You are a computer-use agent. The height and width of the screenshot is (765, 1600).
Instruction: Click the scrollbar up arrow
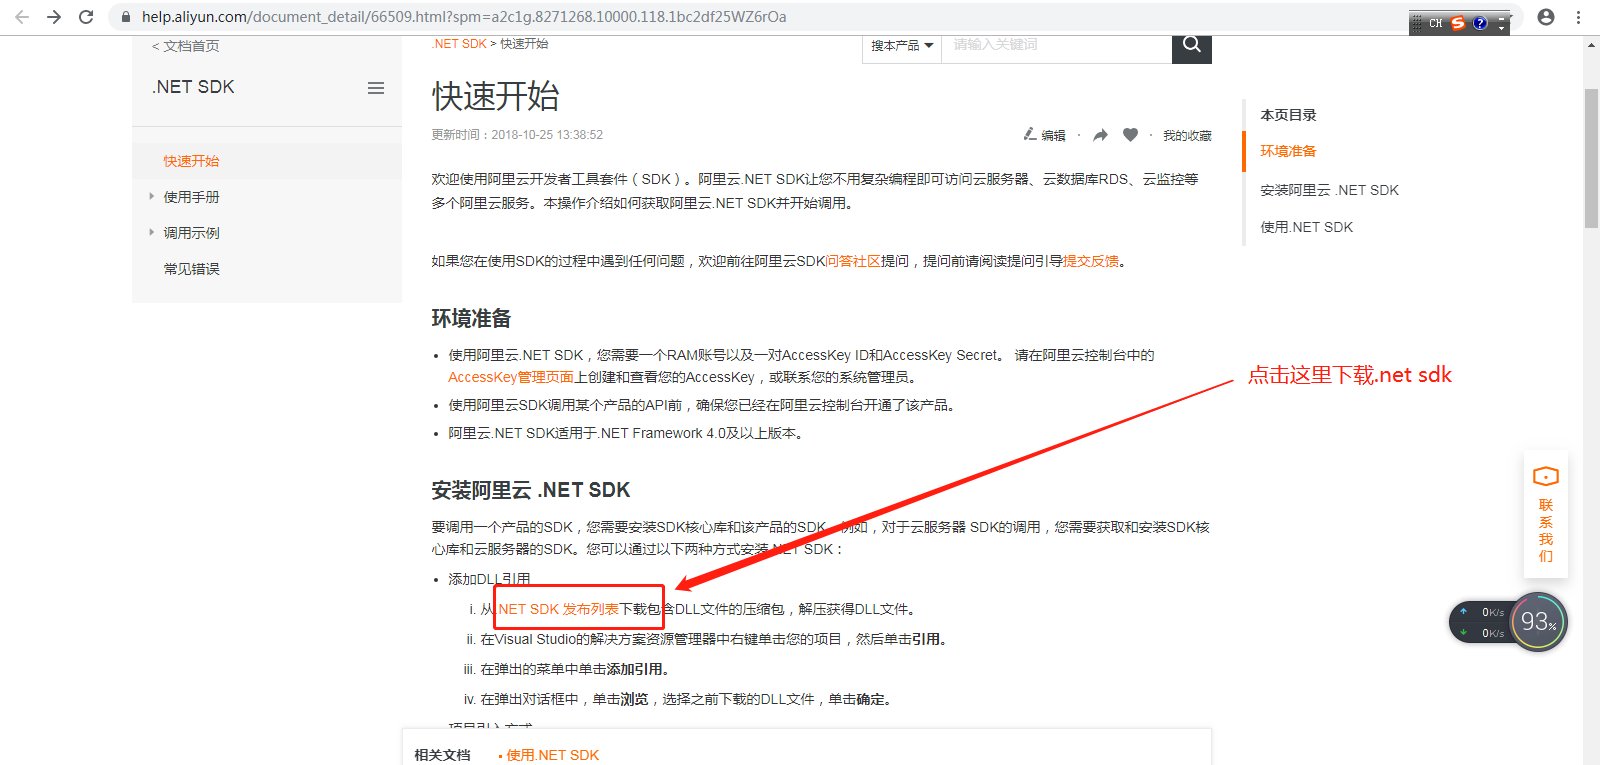pyautogui.click(x=1591, y=45)
